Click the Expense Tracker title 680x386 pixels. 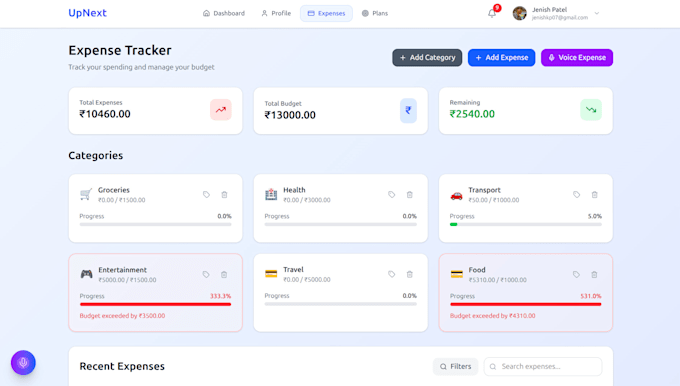point(120,50)
